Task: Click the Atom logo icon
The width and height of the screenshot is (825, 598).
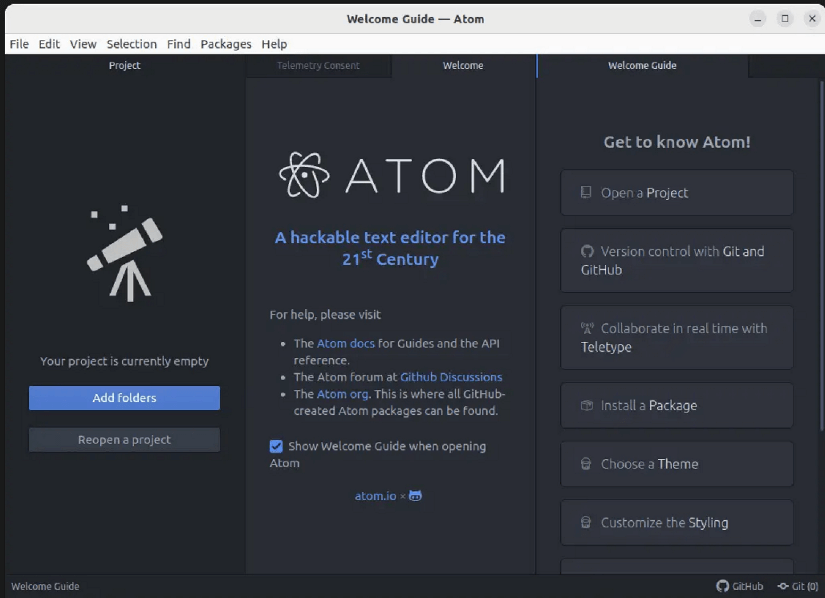Action: pyautogui.click(x=304, y=175)
